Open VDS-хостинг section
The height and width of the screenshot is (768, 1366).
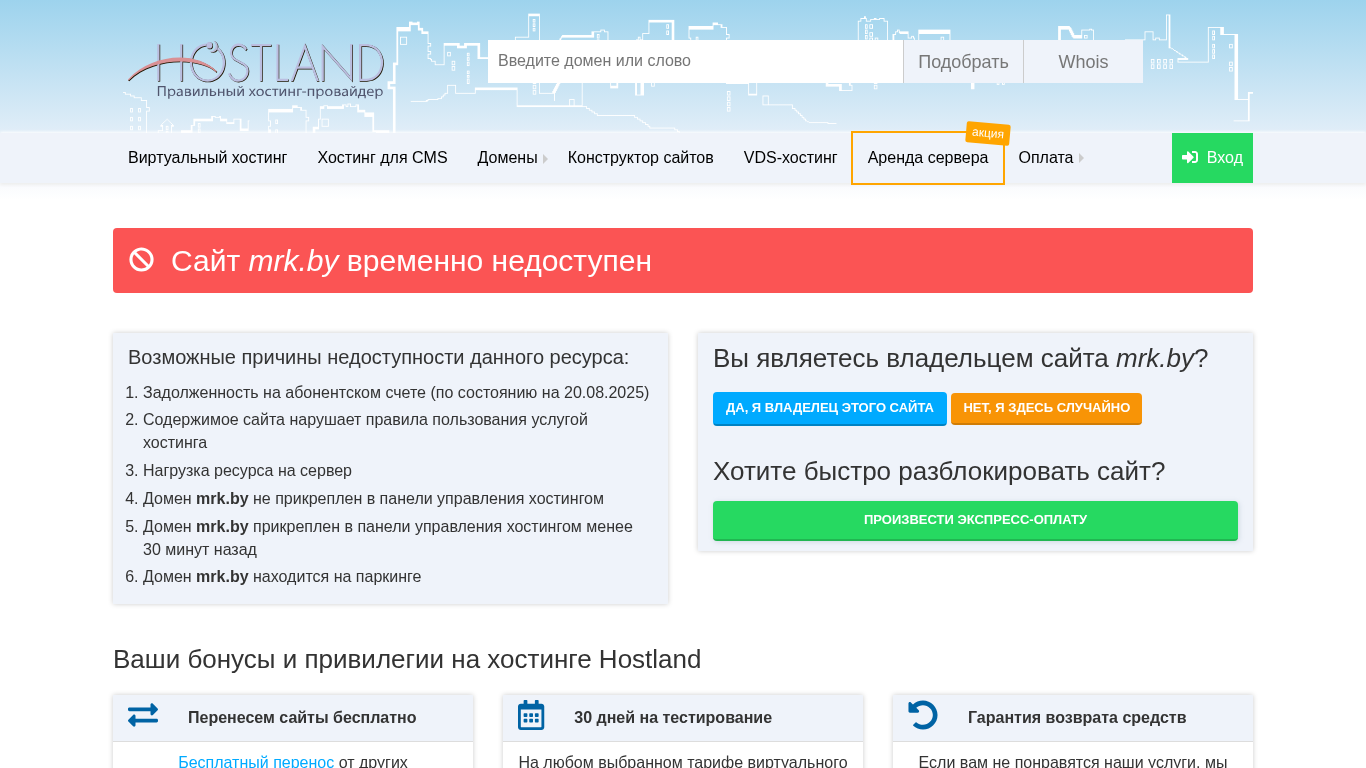pos(791,158)
